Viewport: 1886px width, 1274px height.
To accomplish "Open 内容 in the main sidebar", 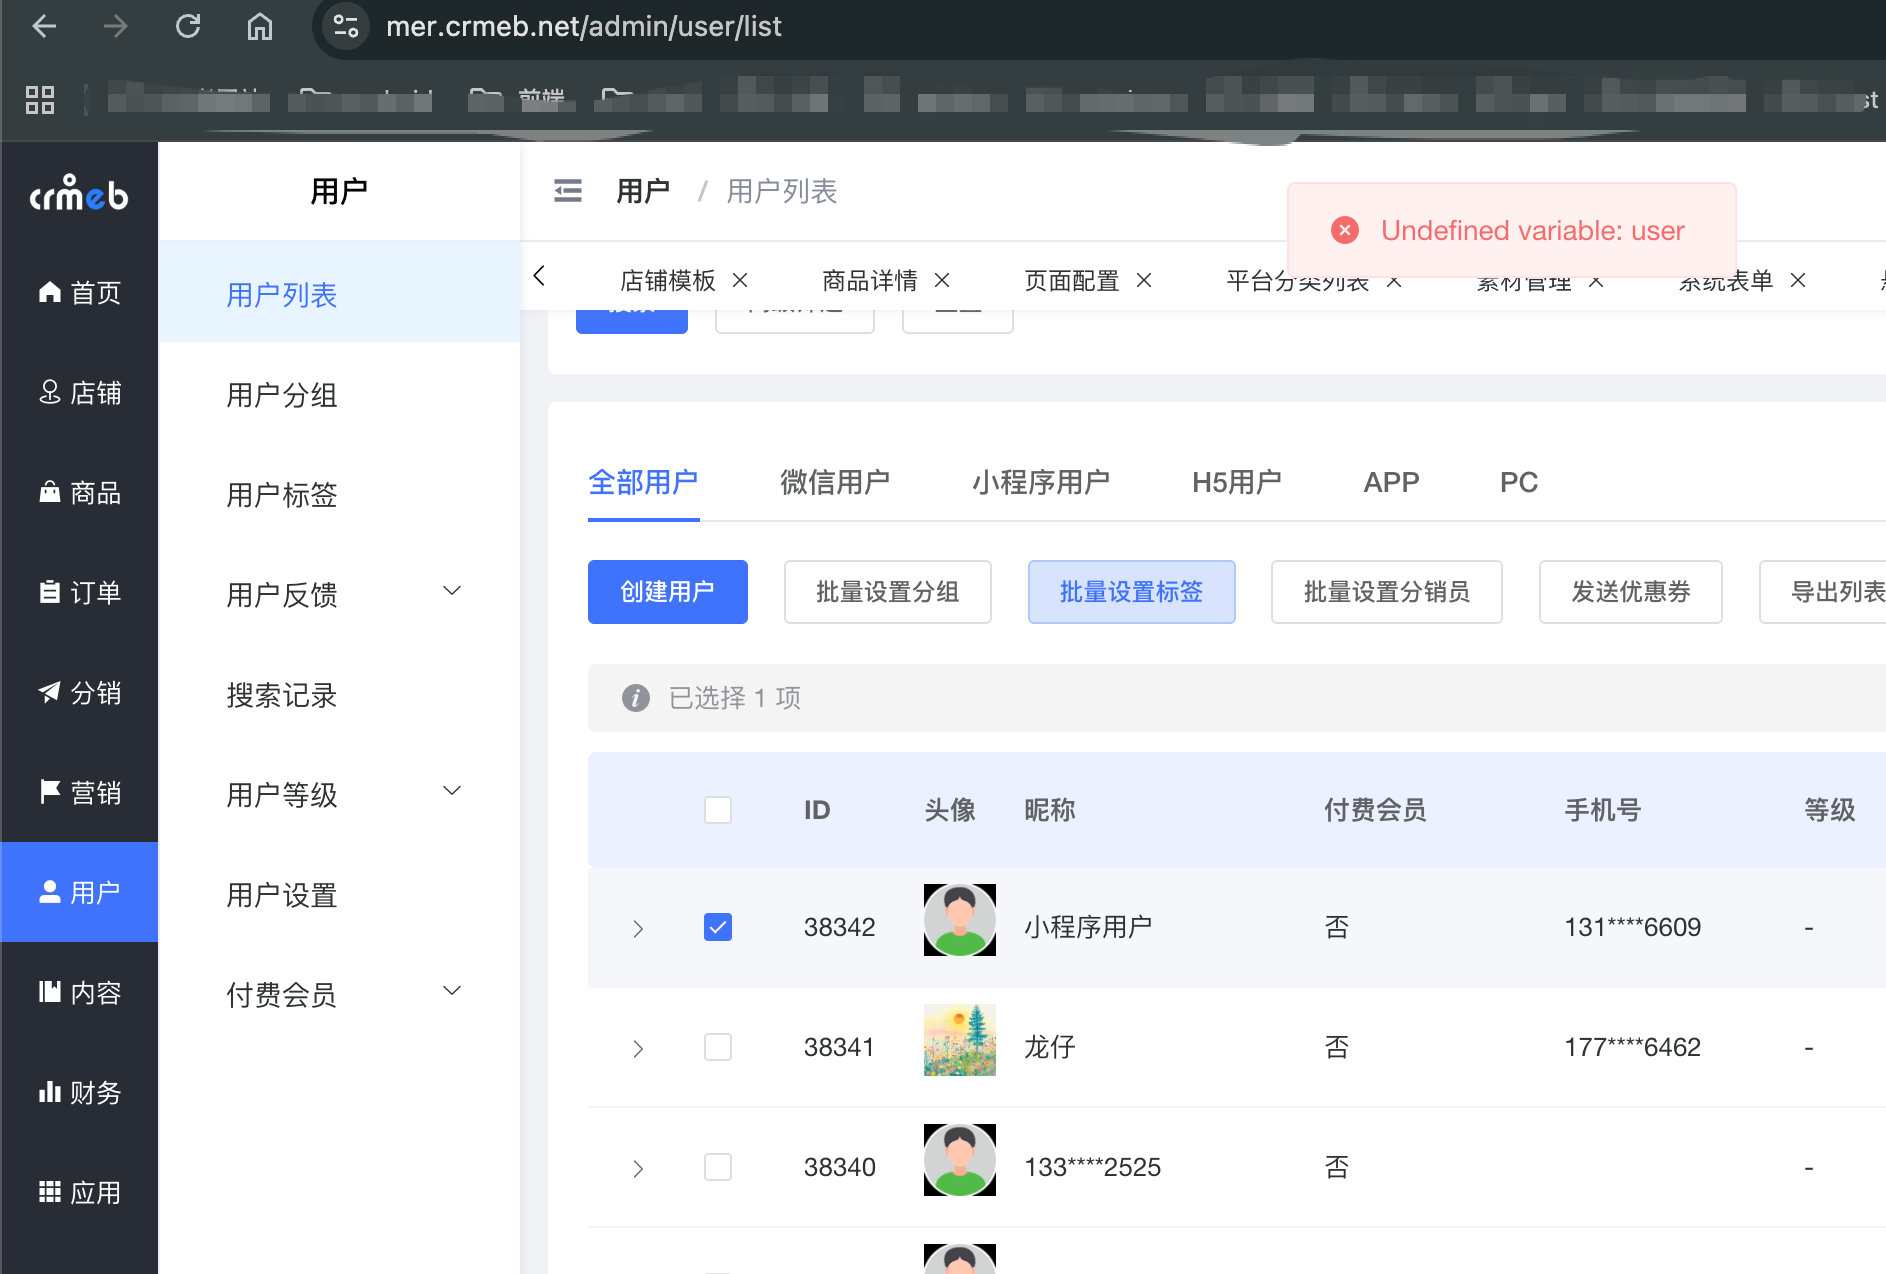I will tap(80, 992).
